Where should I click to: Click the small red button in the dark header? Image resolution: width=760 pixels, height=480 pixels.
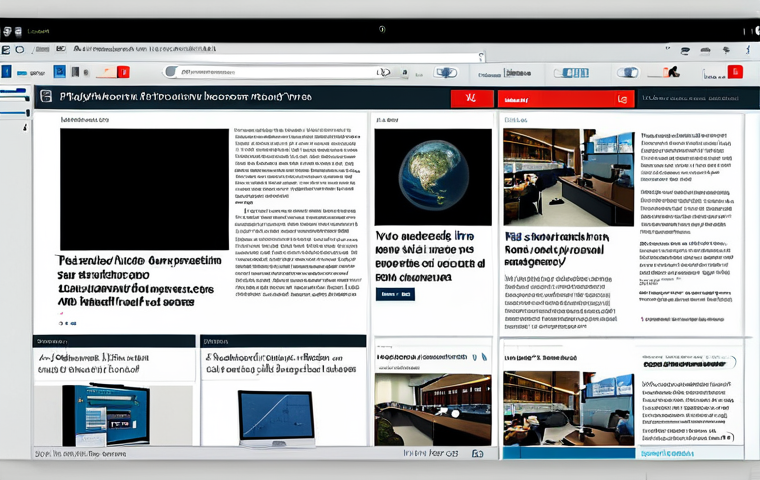(472, 98)
